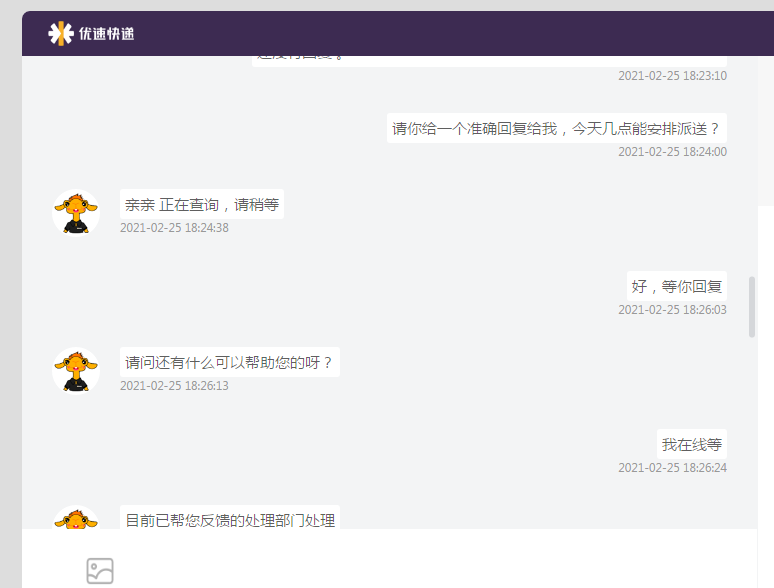The image size is (774, 588).
Task: Click timestamp 2021-02-25 18:26:03
Action: 672,310
